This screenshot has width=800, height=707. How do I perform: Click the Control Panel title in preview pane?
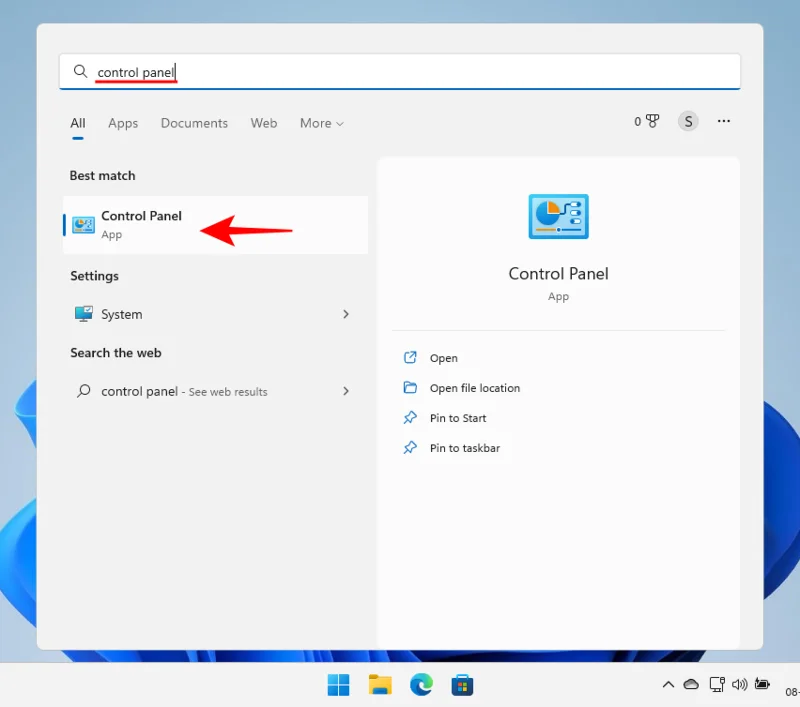tap(558, 274)
